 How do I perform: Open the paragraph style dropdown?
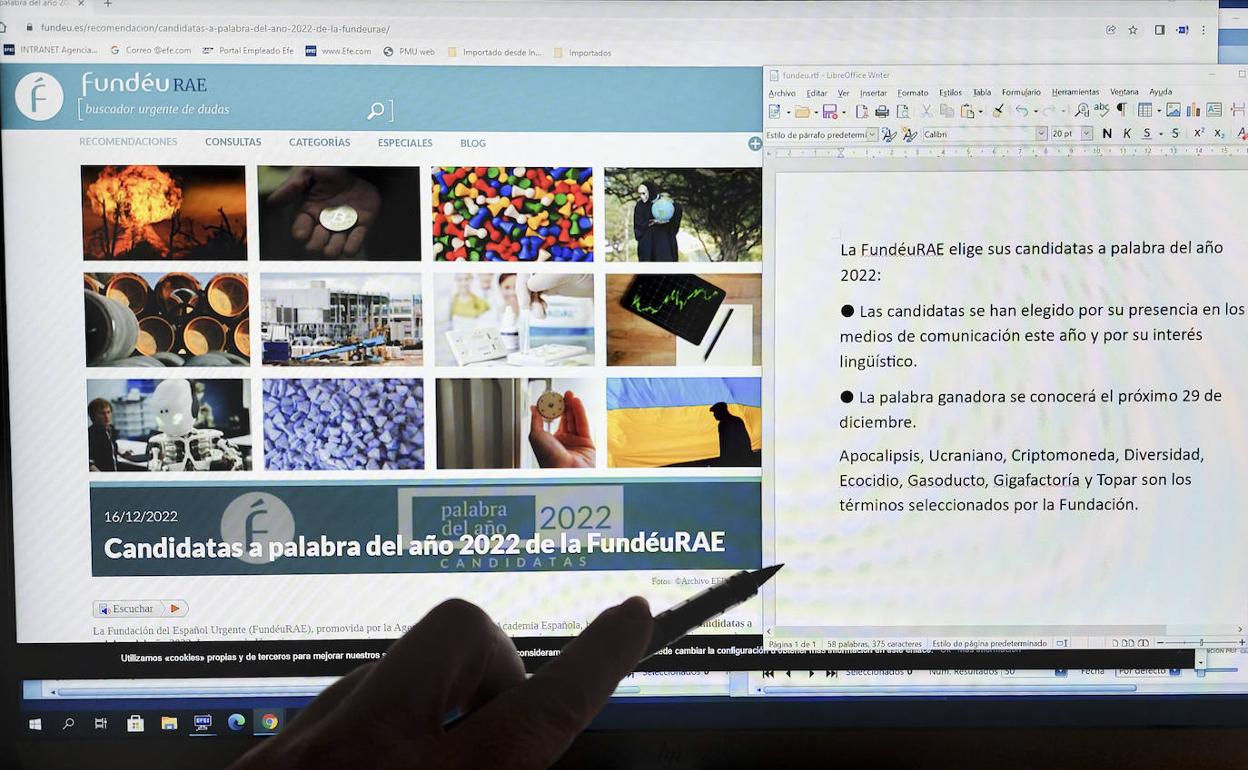pos(872,134)
